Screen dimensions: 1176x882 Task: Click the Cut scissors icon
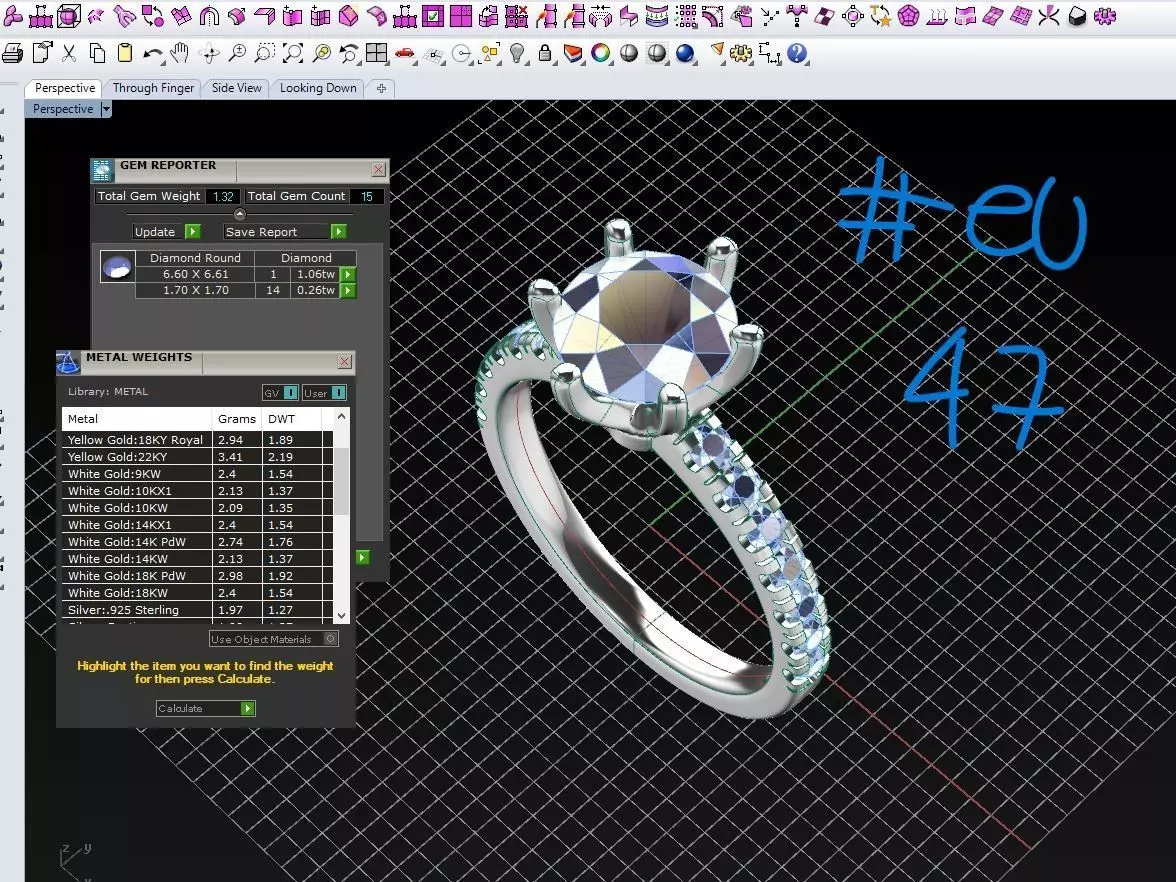coord(69,52)
